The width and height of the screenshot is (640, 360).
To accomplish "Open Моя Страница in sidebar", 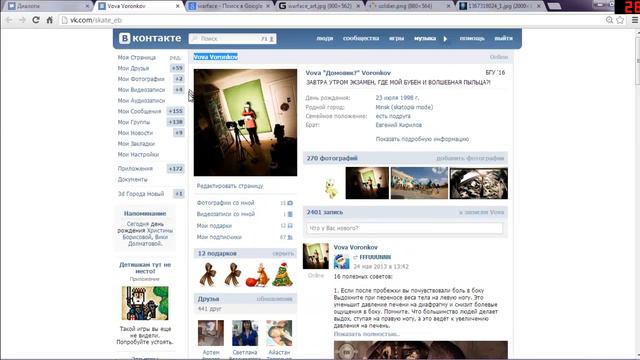I will (137, 58).
